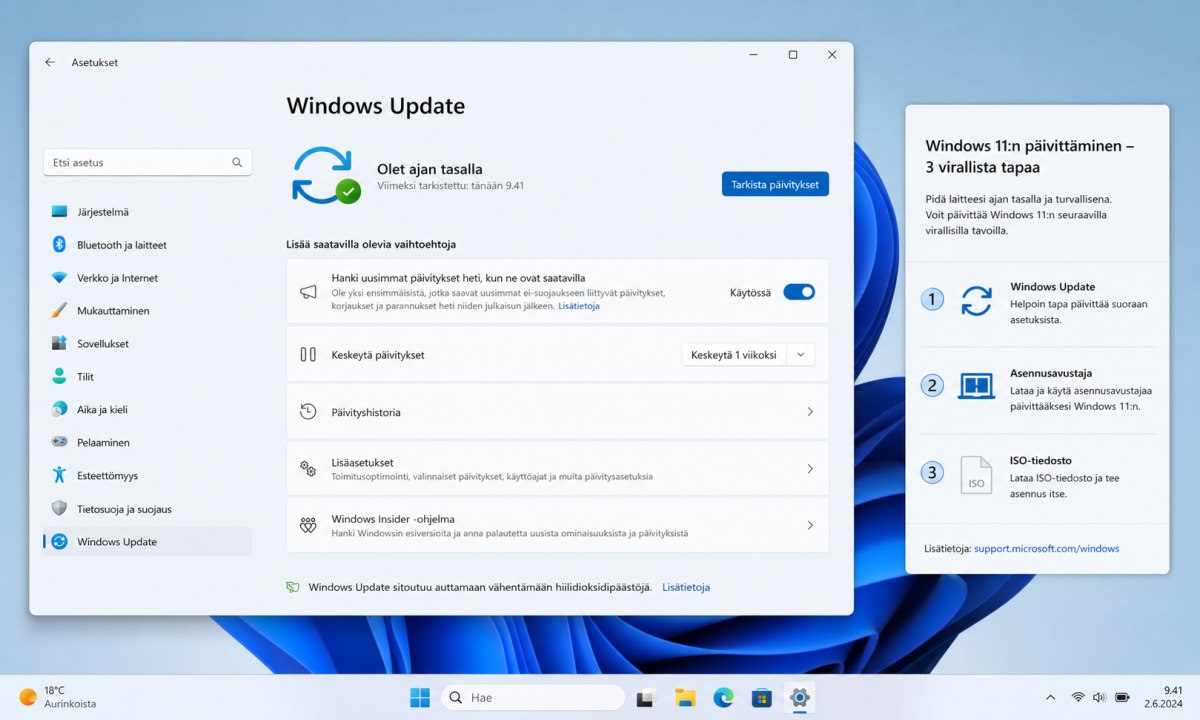Click the pause icon beside Keskeytä päivitykset
This screenshot has width=1200, height=720.
308,355
